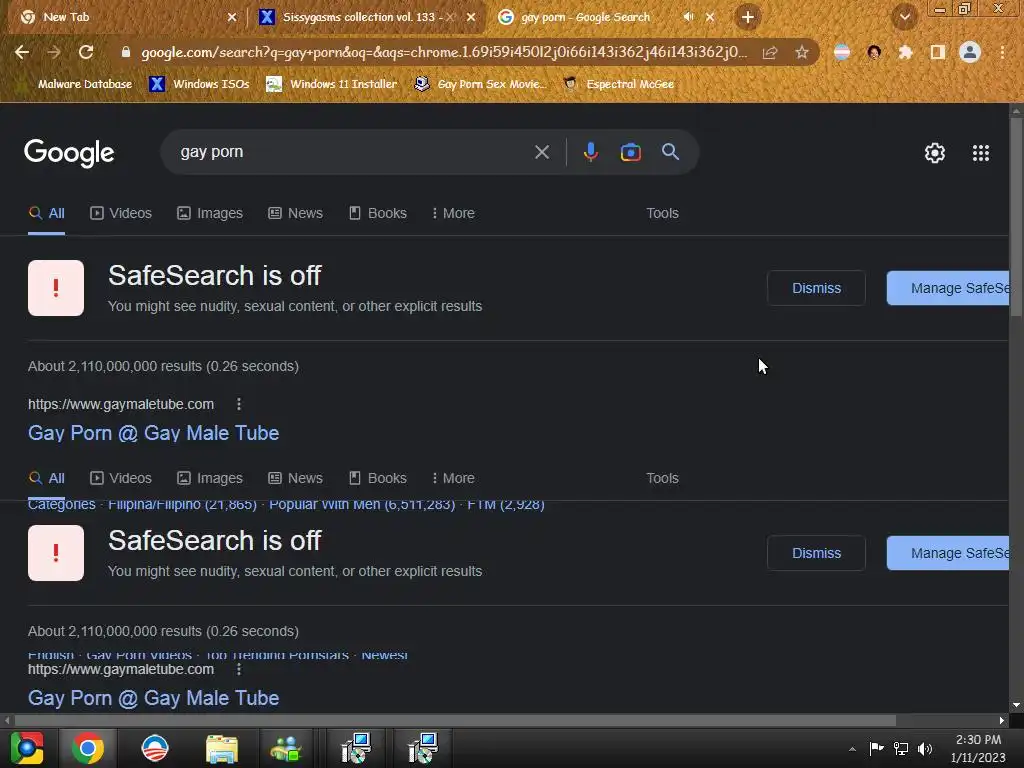Select the topmost Books filter tab

point(377,213)
